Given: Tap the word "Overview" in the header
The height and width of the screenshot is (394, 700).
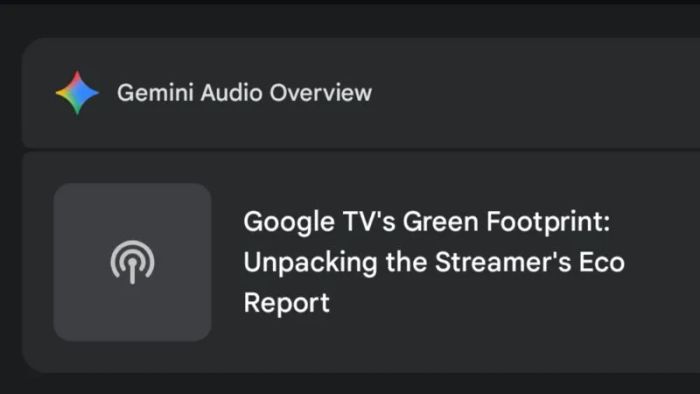Looking at the screenshot, I should coord(321,93).
